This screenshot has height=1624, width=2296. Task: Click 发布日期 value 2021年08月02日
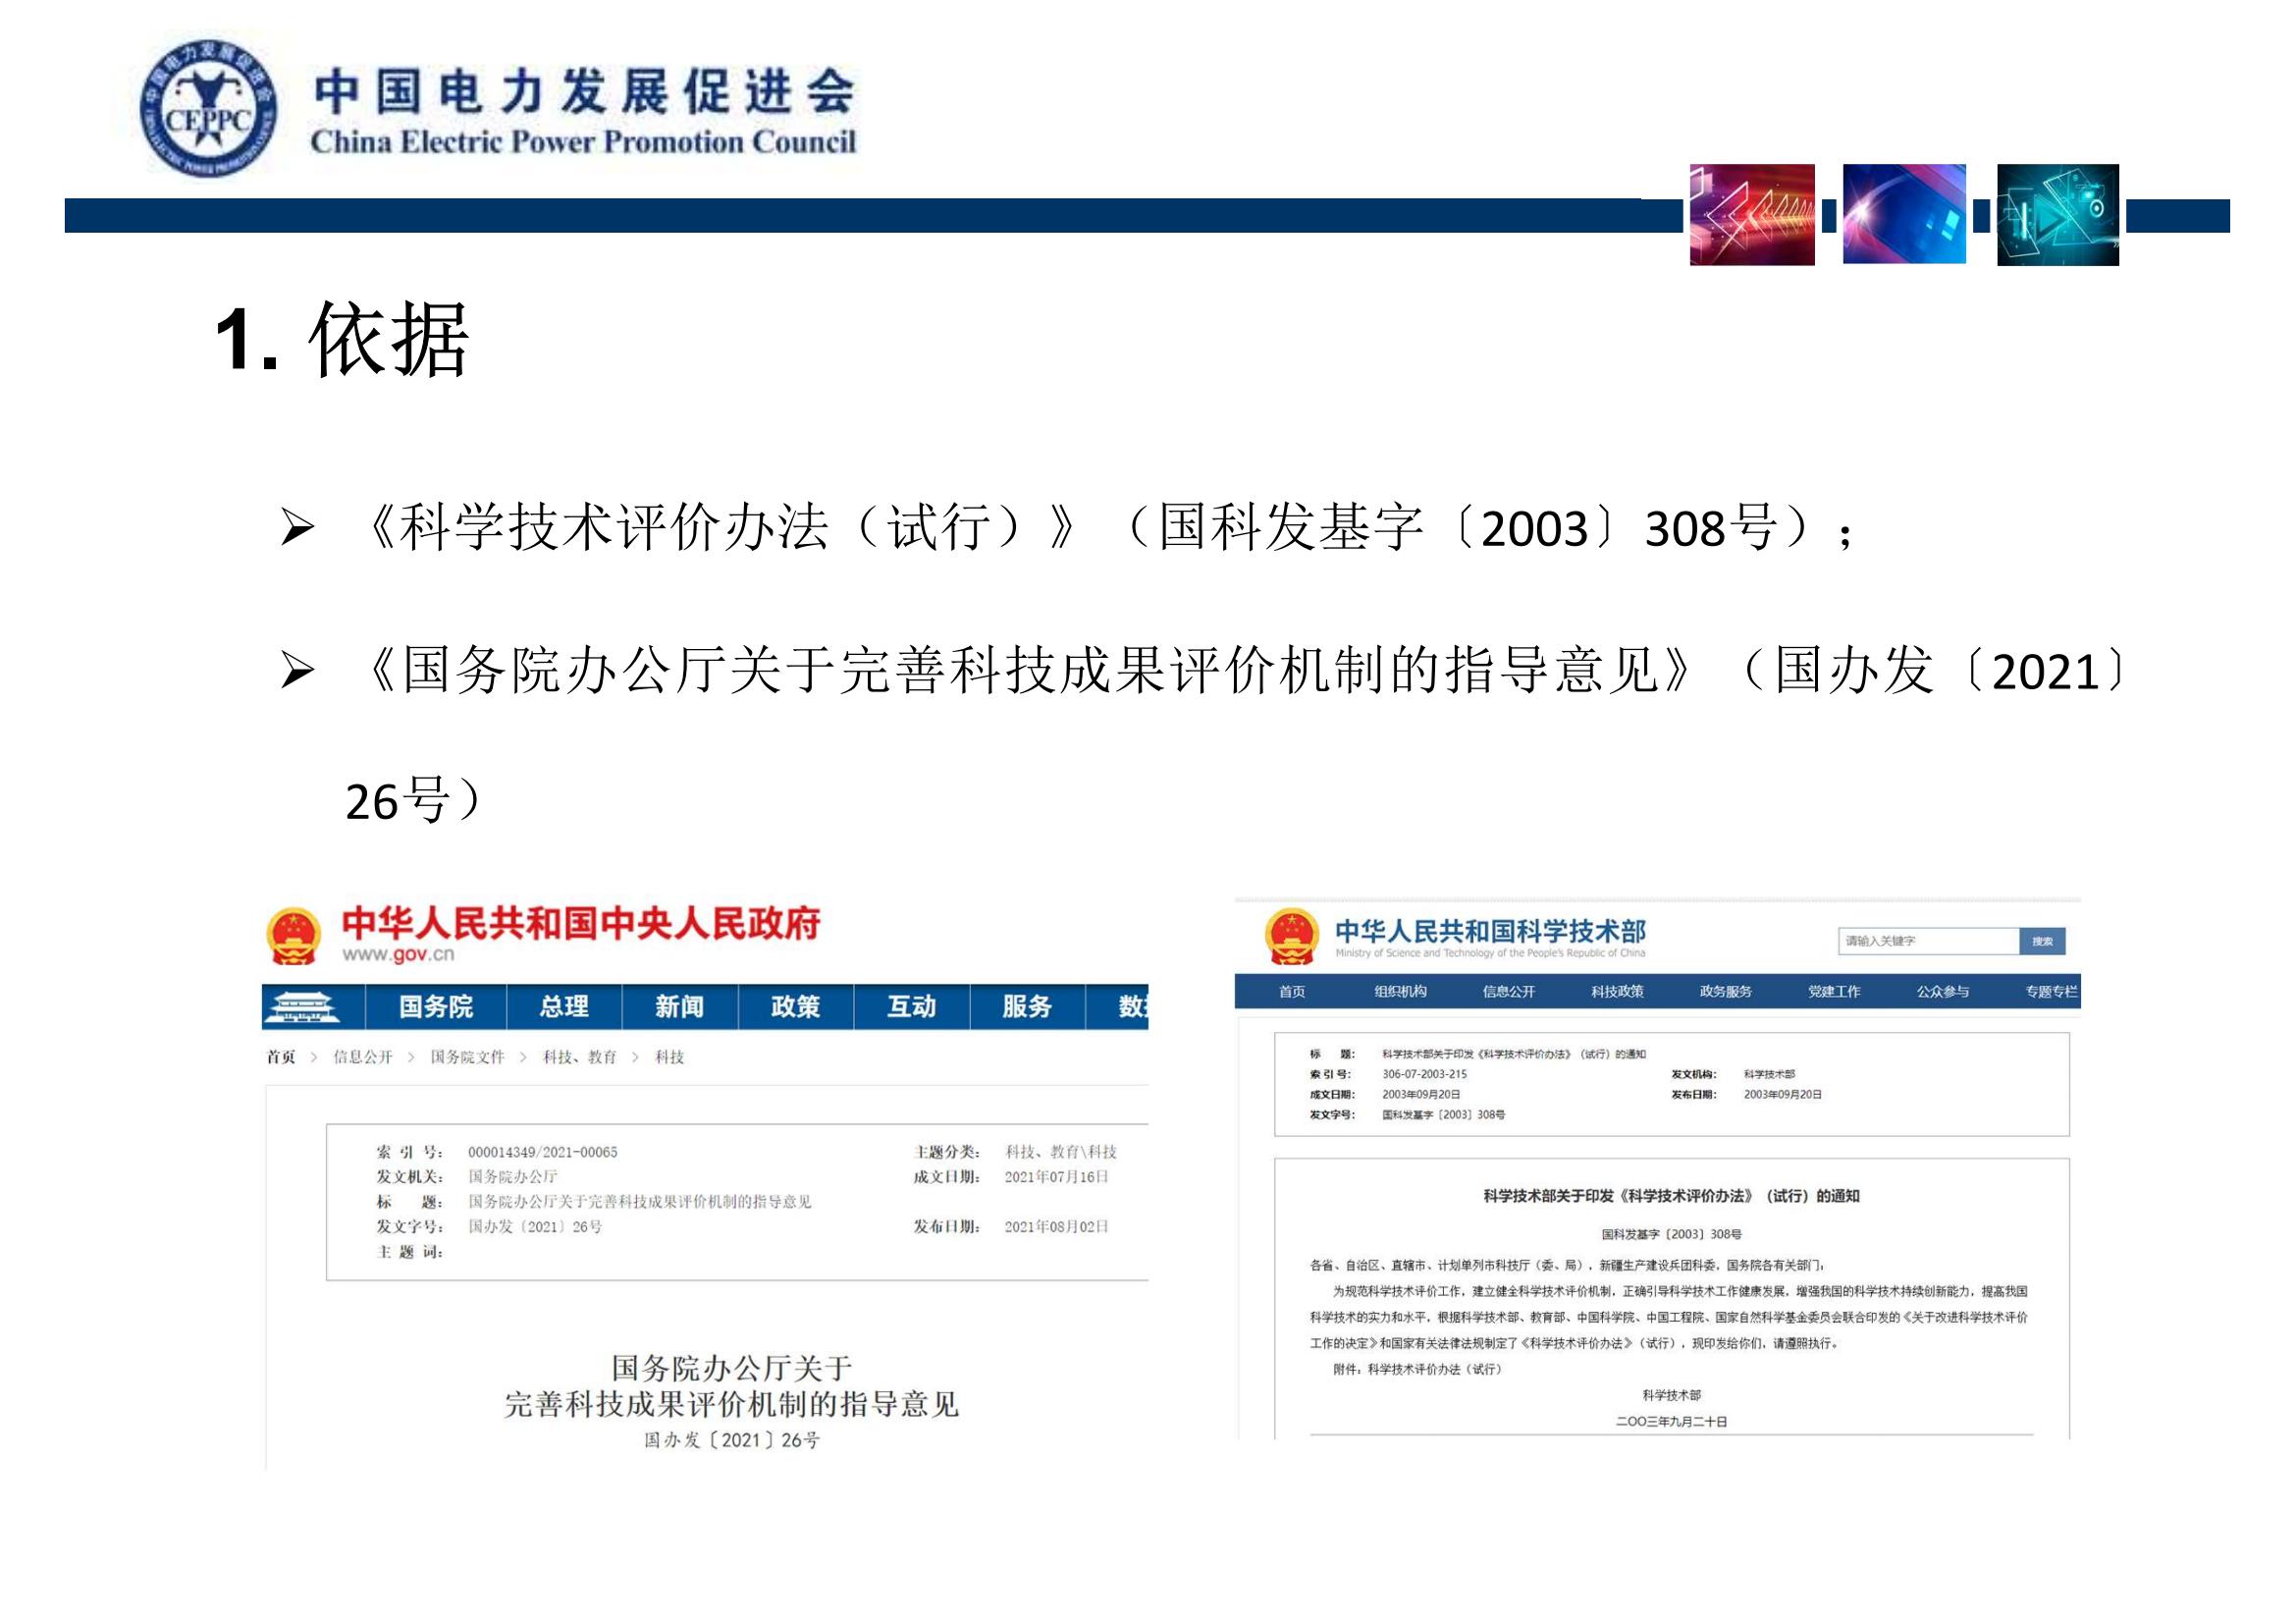[1056, 1227]
